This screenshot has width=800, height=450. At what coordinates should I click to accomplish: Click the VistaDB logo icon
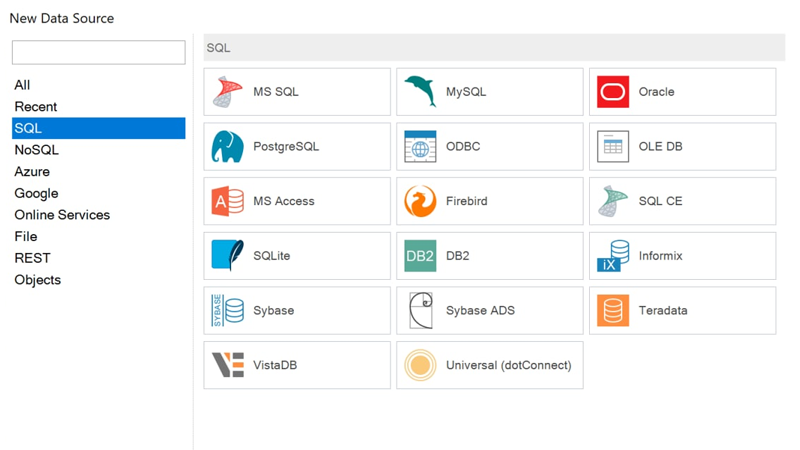point(228,365)
